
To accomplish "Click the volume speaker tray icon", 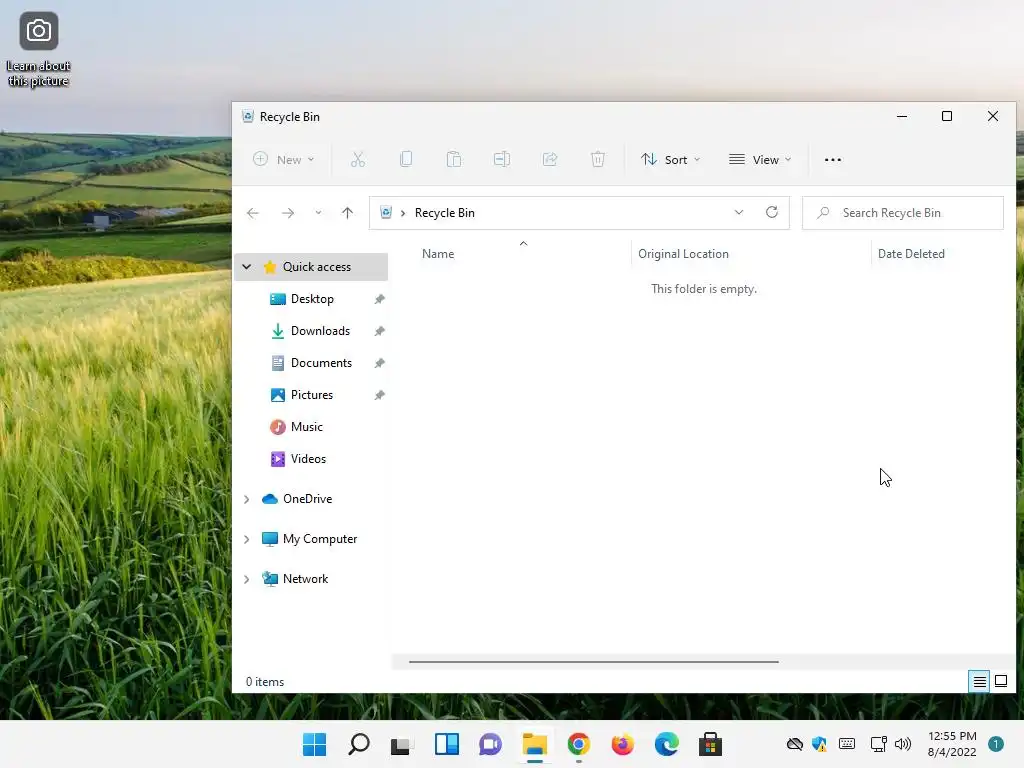I will click(x=903, y=744).
